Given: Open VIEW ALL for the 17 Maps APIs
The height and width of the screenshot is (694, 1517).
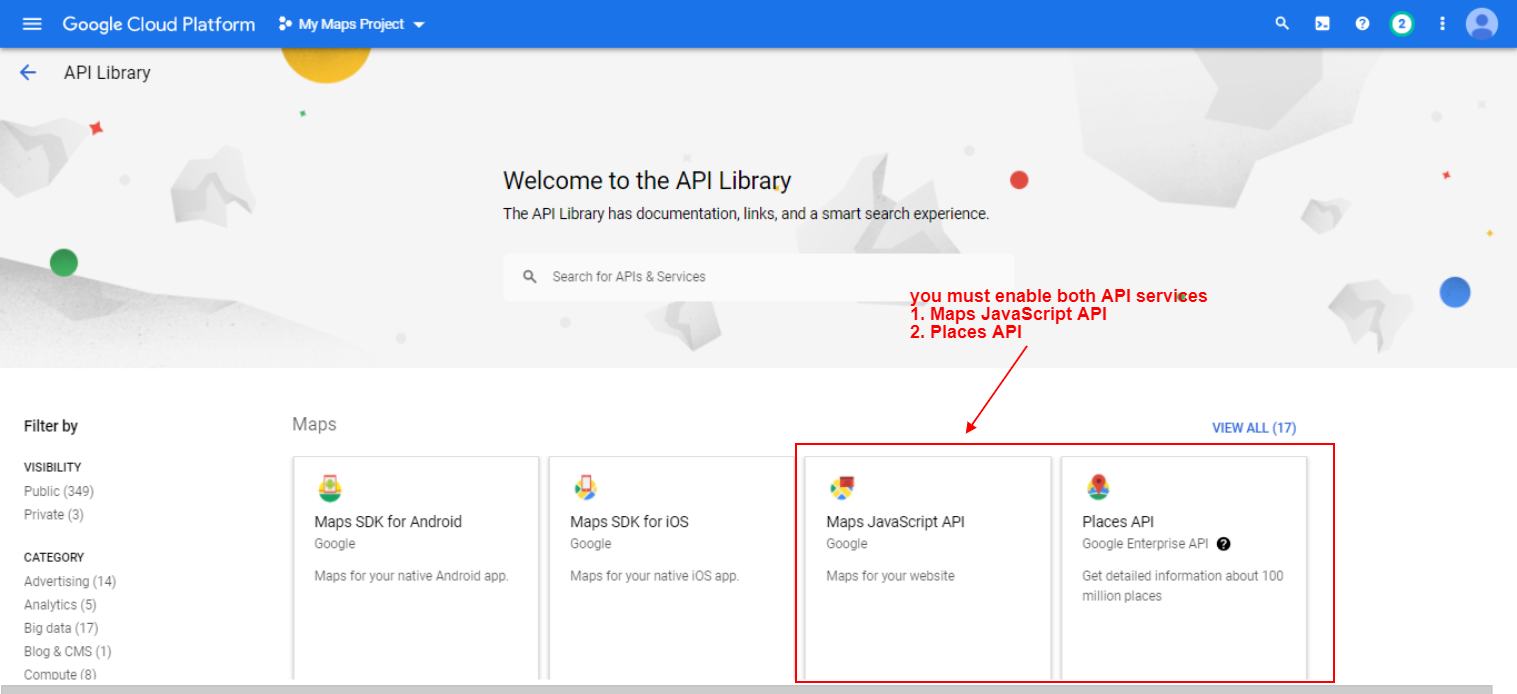Looking at the screenshot, I should click(1253, 427).
